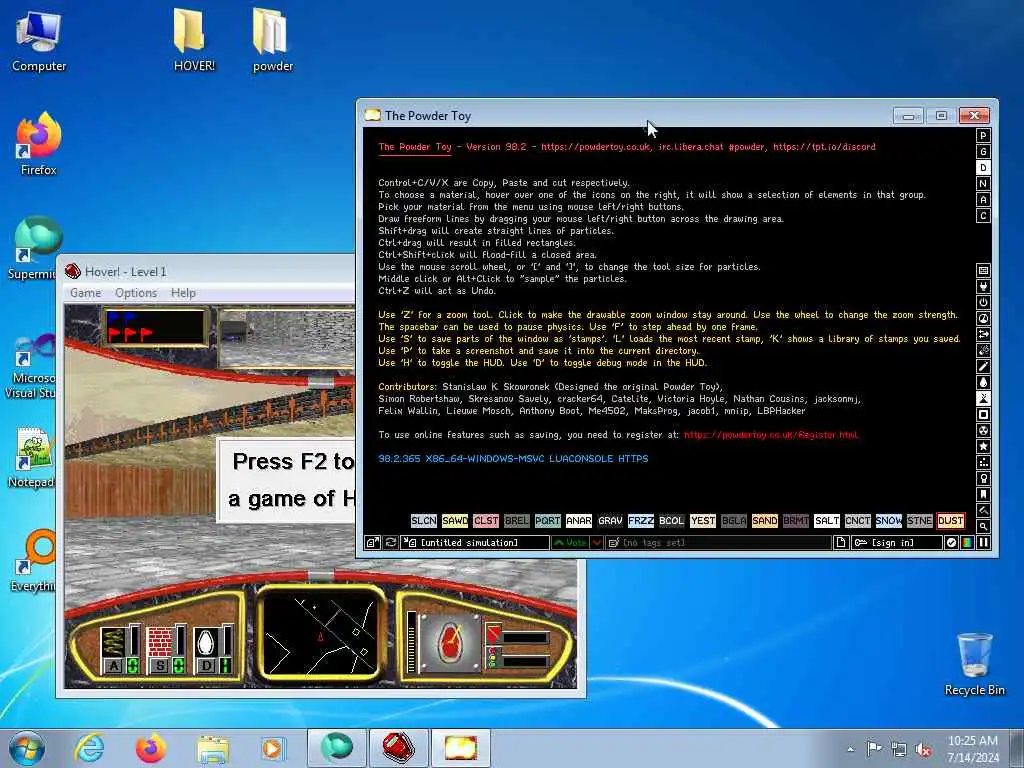The width and height of the screenshot is (1024, 768).
Task: Switch to render mode N
Action: click(x=983, y=184)
